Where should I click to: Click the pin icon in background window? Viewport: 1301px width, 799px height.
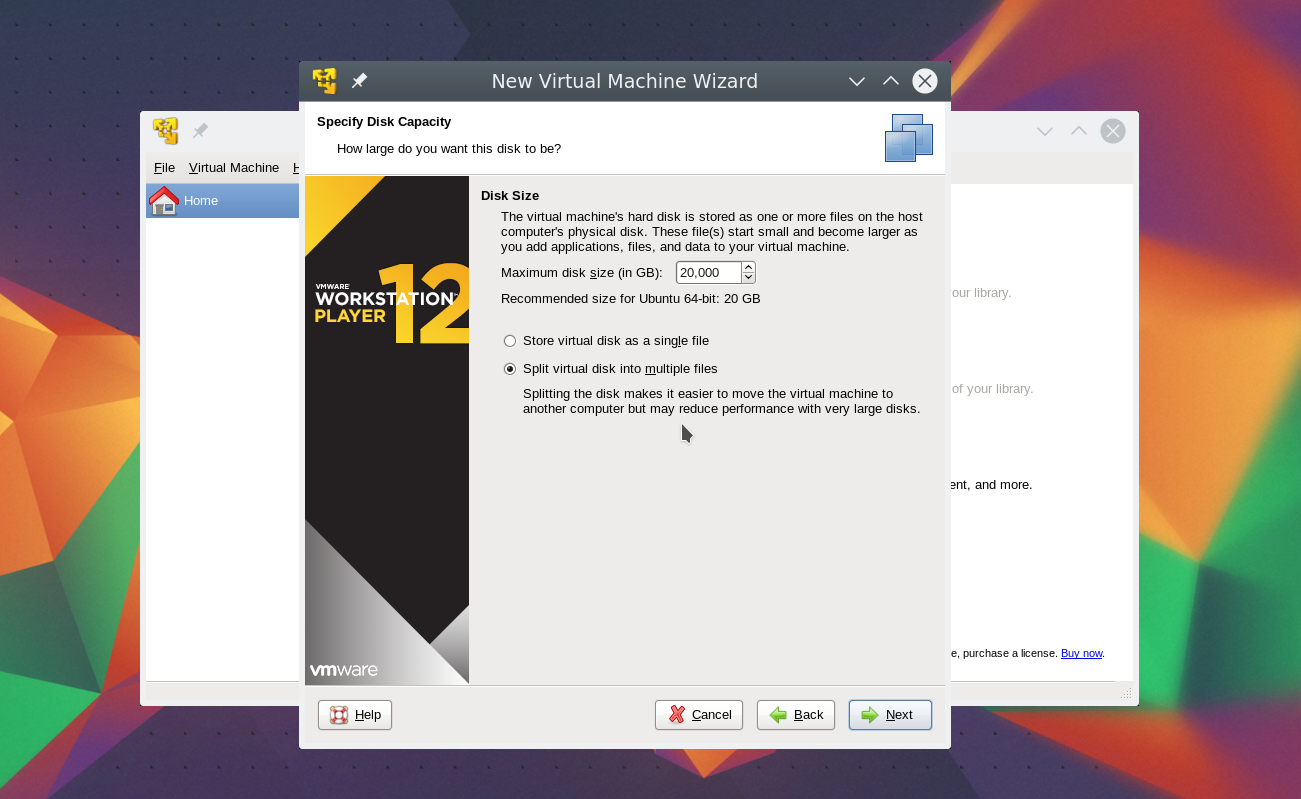[200, 131]
